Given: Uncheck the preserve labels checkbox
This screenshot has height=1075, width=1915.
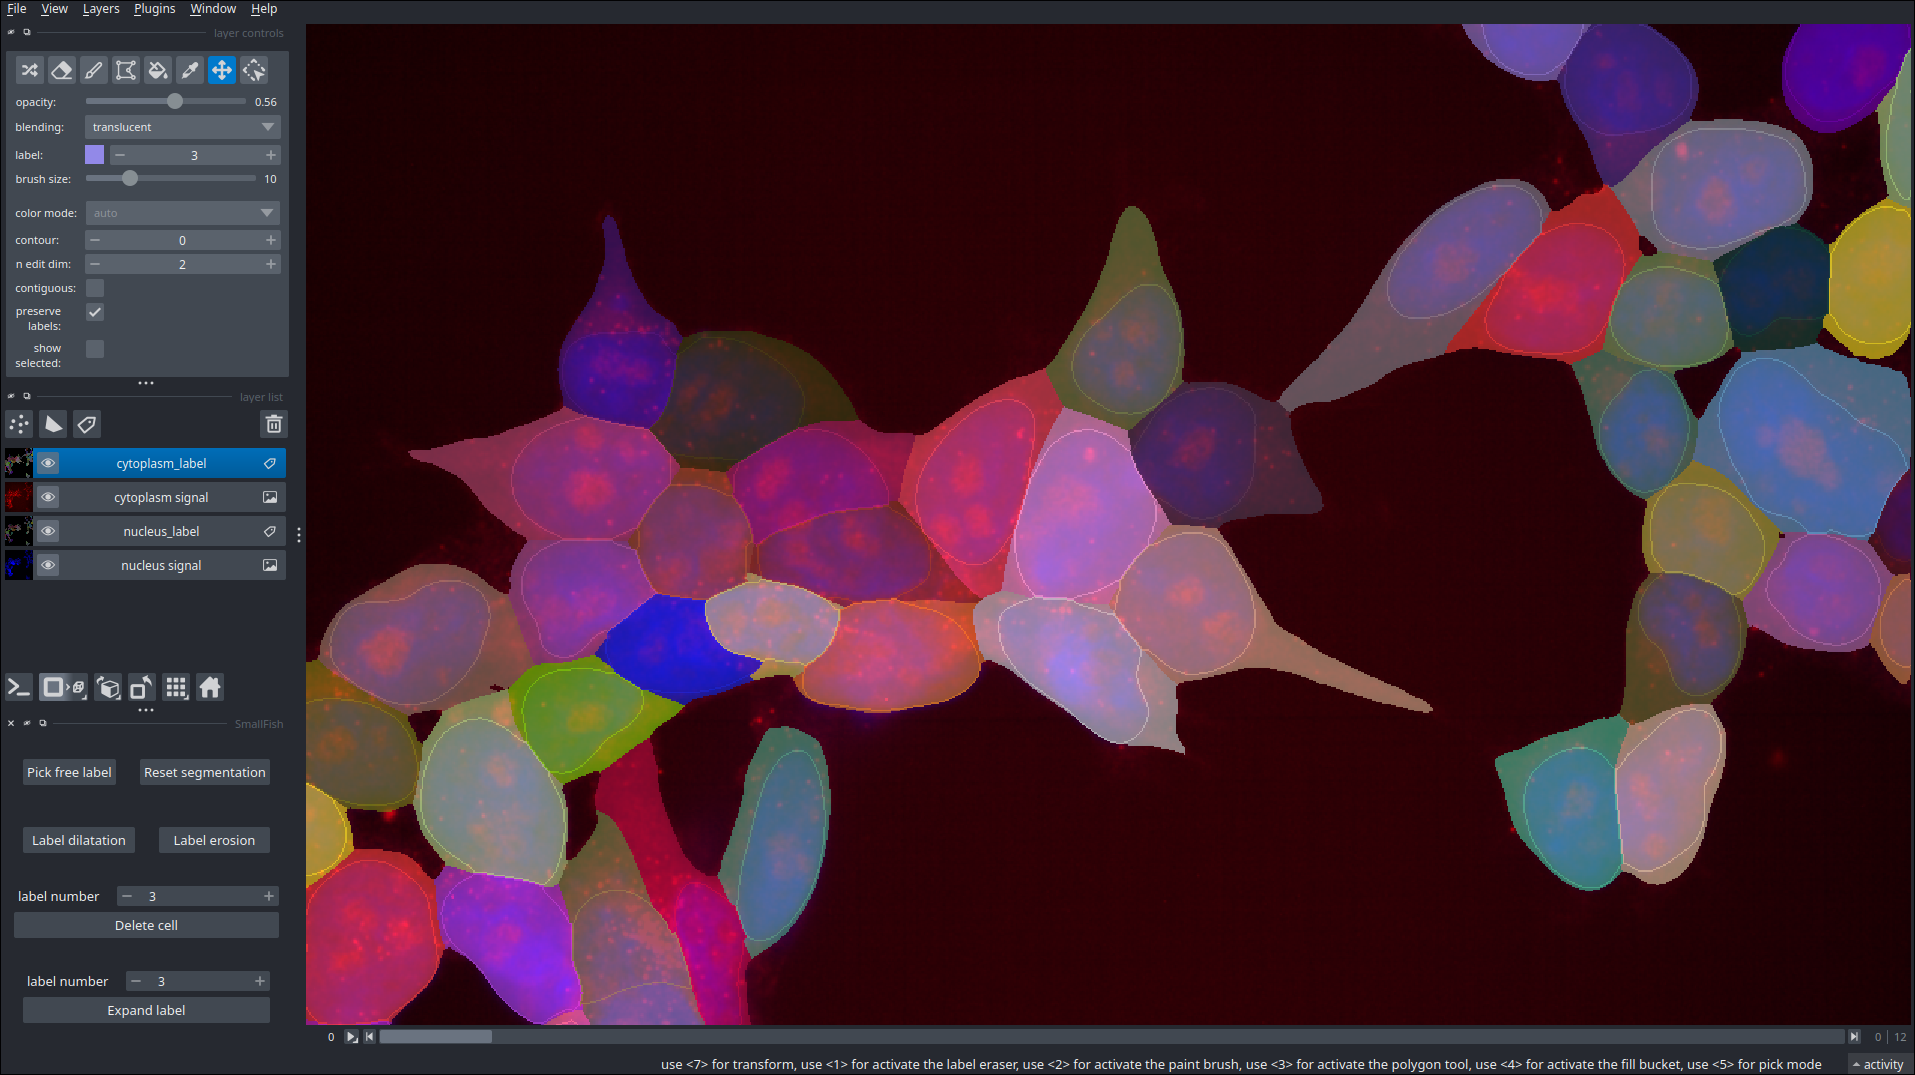Looking at the screenshot, I should pyautogui.click(x=95, y=312).
